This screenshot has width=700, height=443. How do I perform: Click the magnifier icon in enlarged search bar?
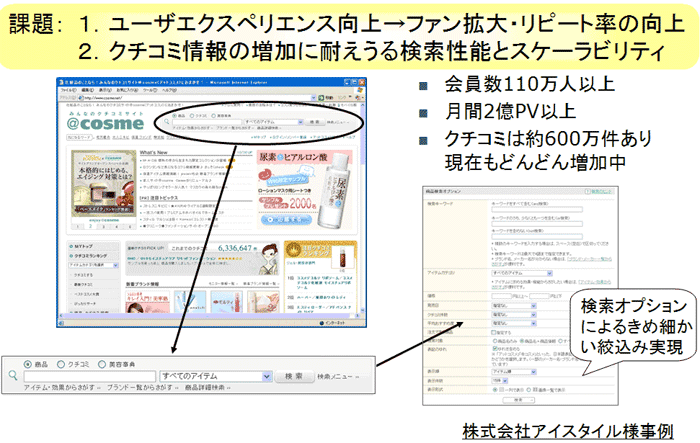point(13,375)
